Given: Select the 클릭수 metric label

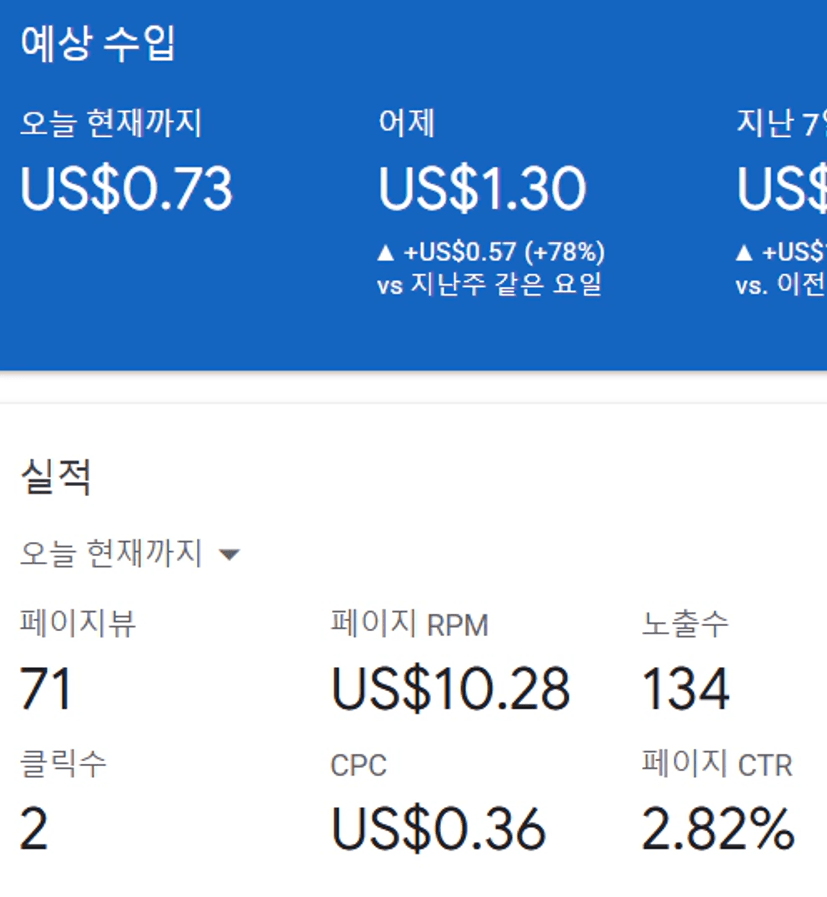Looking at the screenshot, I should [63, 764].
